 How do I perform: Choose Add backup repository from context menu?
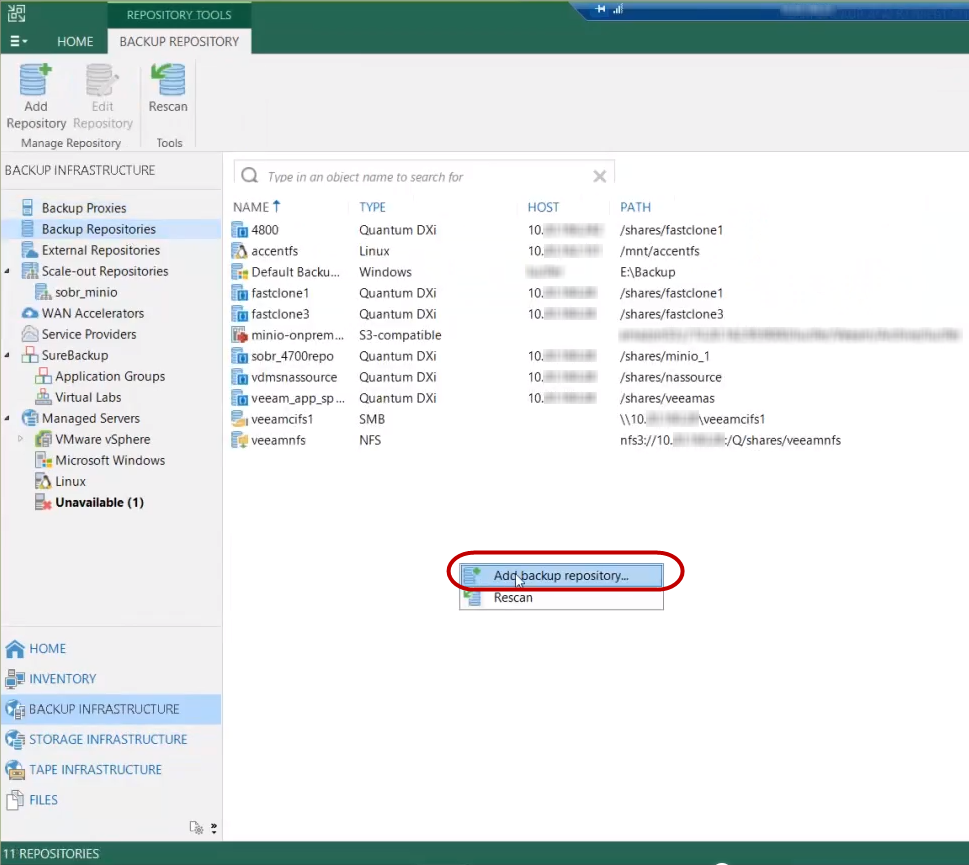[560, 576]
